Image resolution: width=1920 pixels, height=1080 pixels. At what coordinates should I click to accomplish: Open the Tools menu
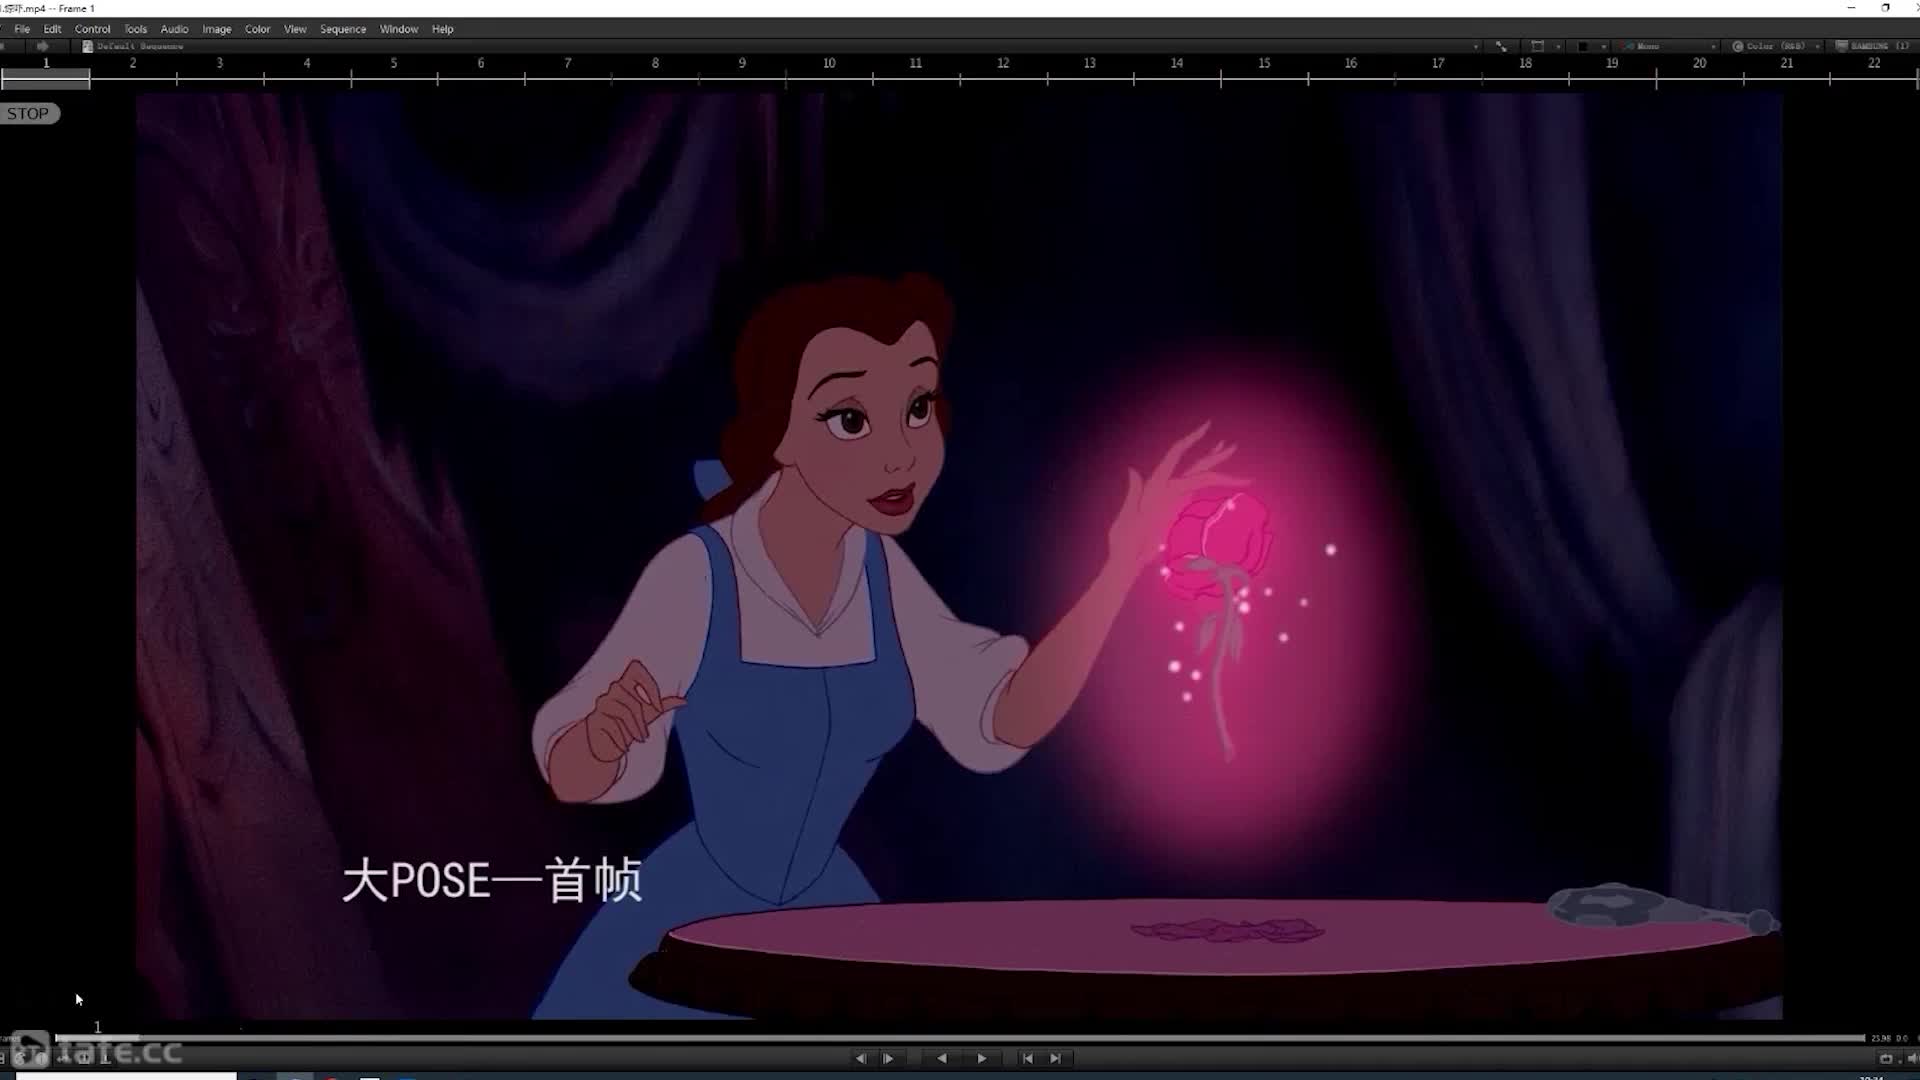pos(135,29)
